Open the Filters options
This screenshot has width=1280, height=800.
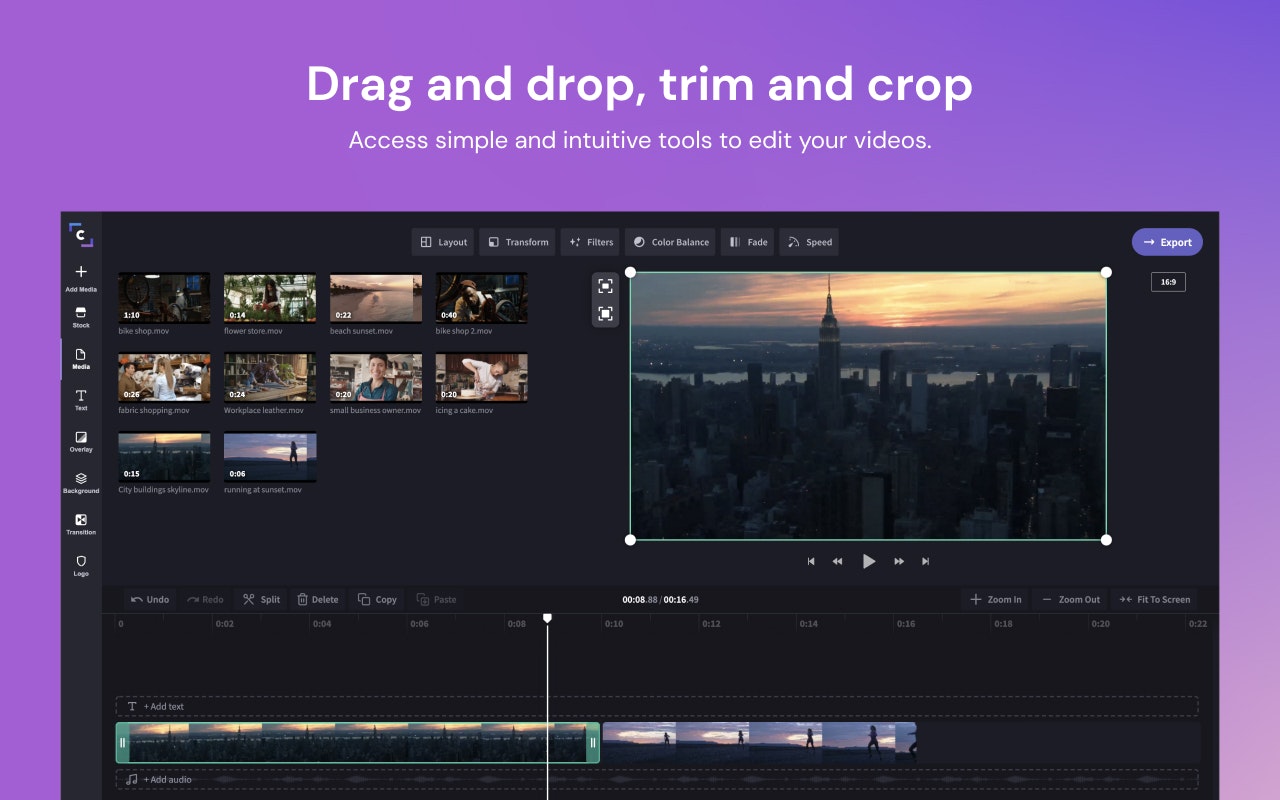590,241
